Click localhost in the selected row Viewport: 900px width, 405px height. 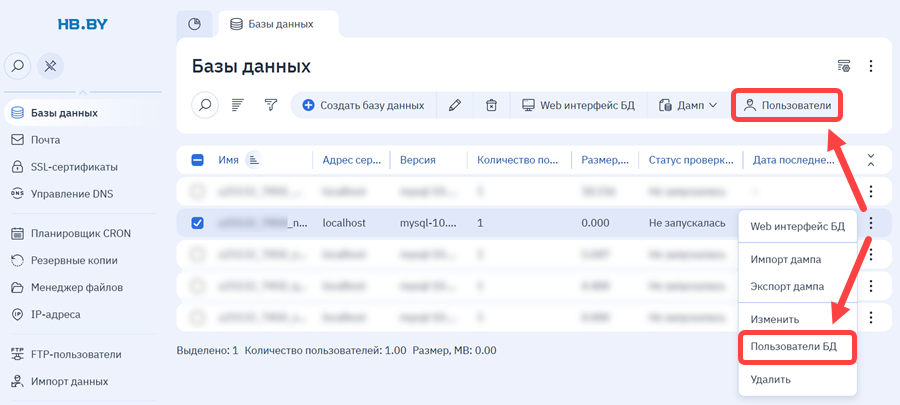pyautogui.click(x=344, y=223)
